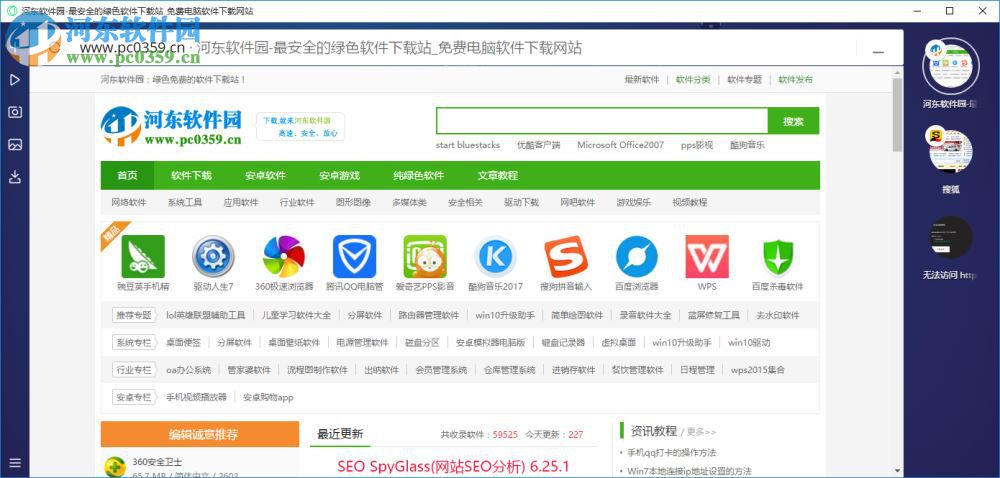Open 手机qq打卡的操作方法 article
The image size is (1000, 478).
[x=672, y=453]
